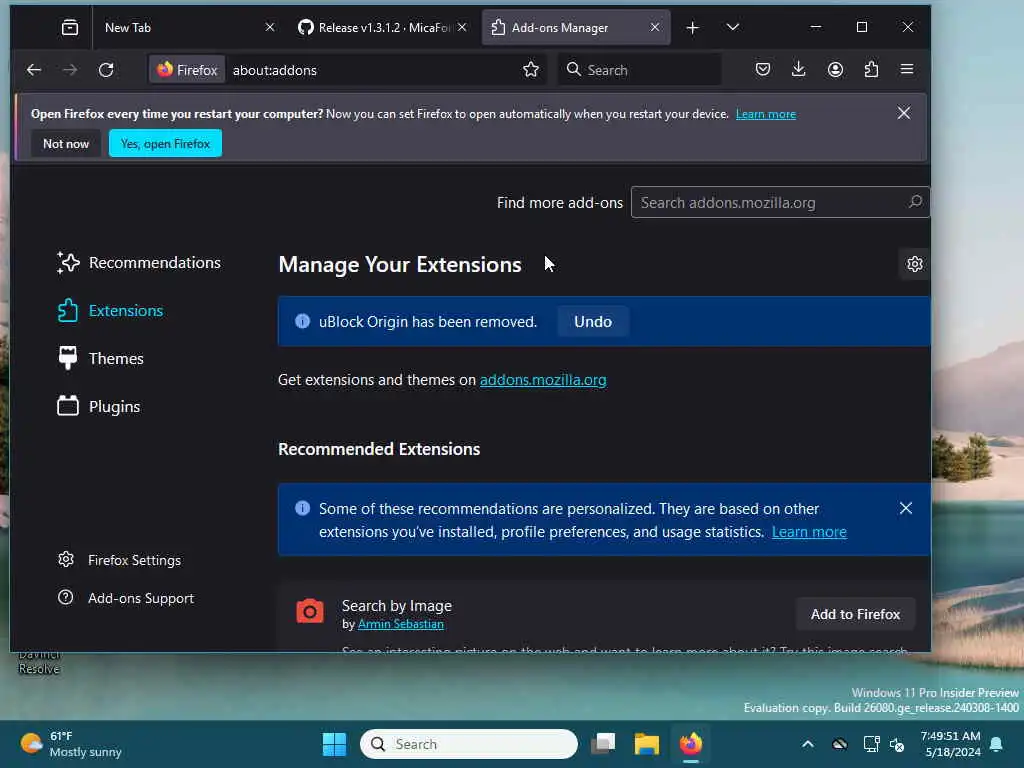Open volume muted tray icon

coord(897,744)
